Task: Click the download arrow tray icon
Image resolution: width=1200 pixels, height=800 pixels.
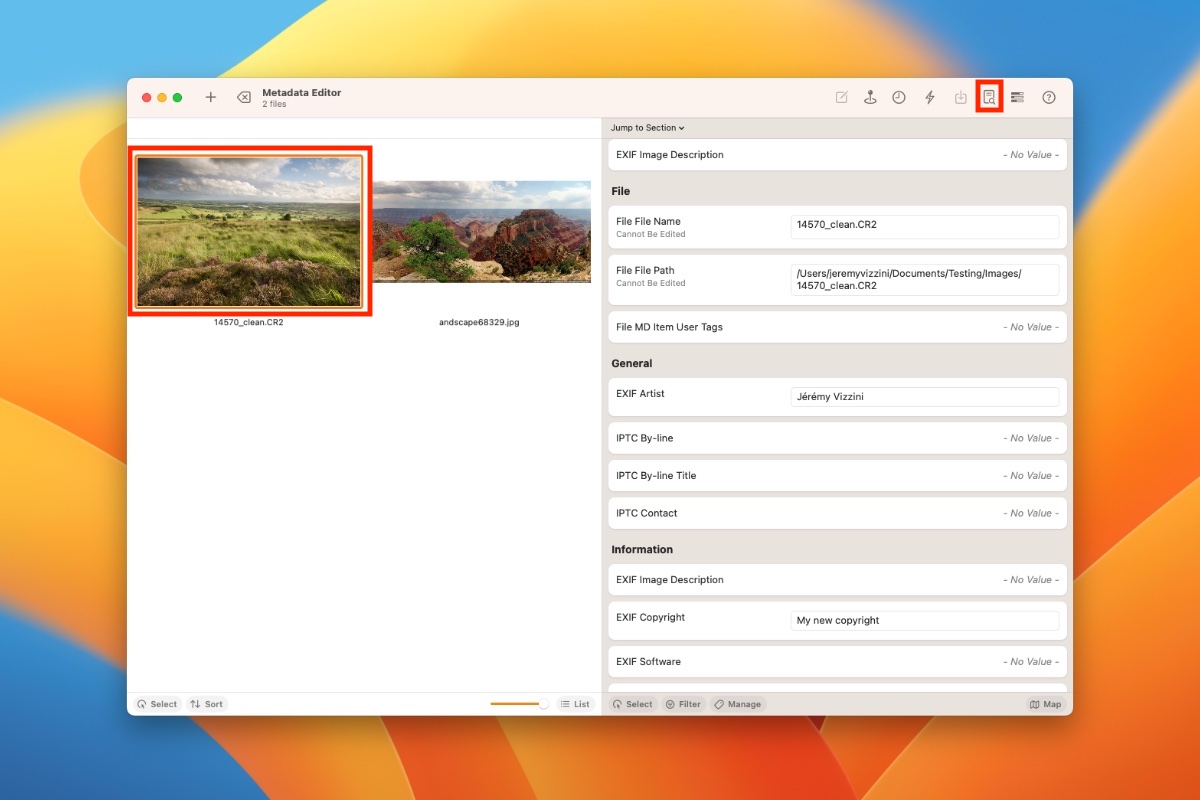Action: coord(961,97)
